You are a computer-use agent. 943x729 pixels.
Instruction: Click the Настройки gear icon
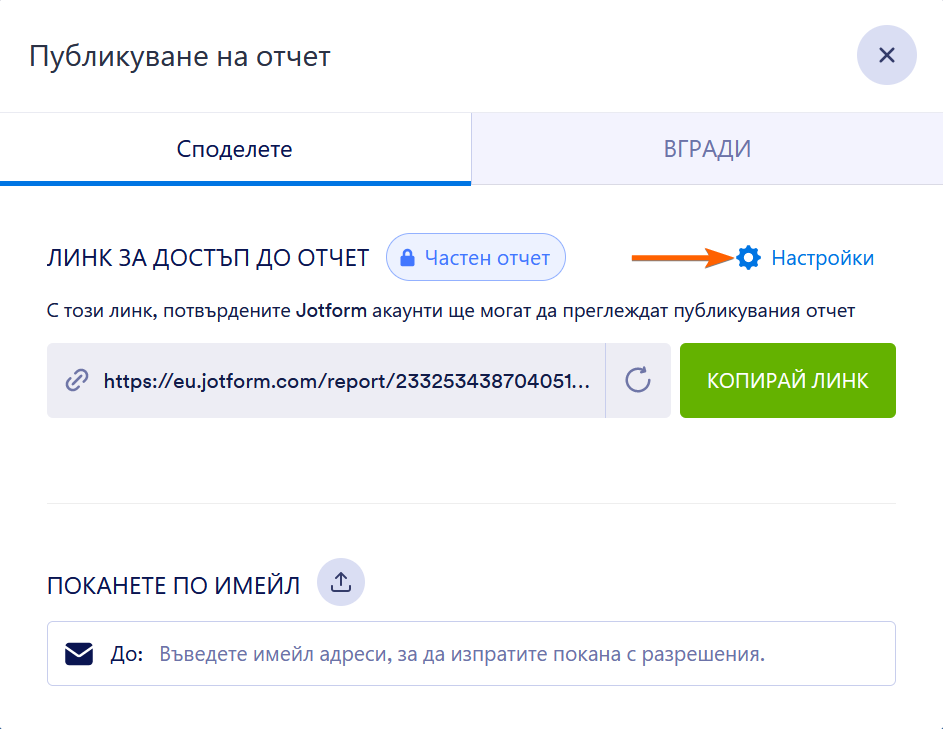[748, 258]
